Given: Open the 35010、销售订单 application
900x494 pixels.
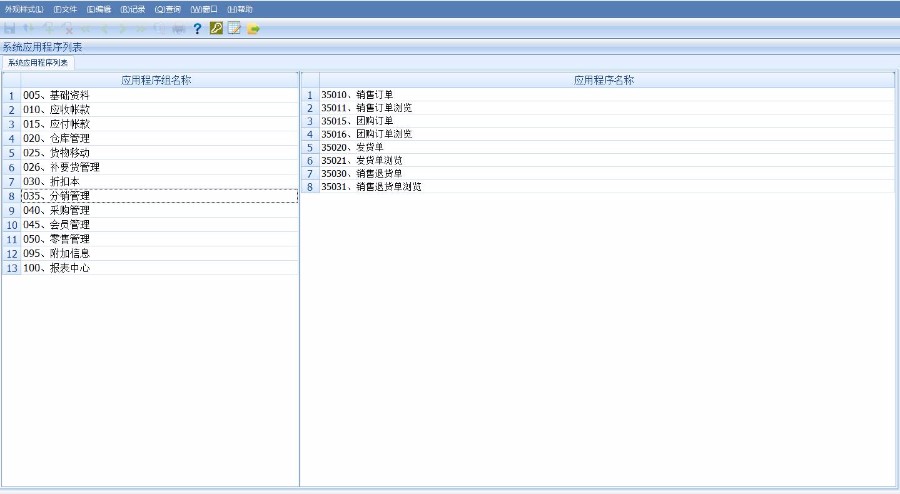Looking at the screenshot, I should [607, 95].
